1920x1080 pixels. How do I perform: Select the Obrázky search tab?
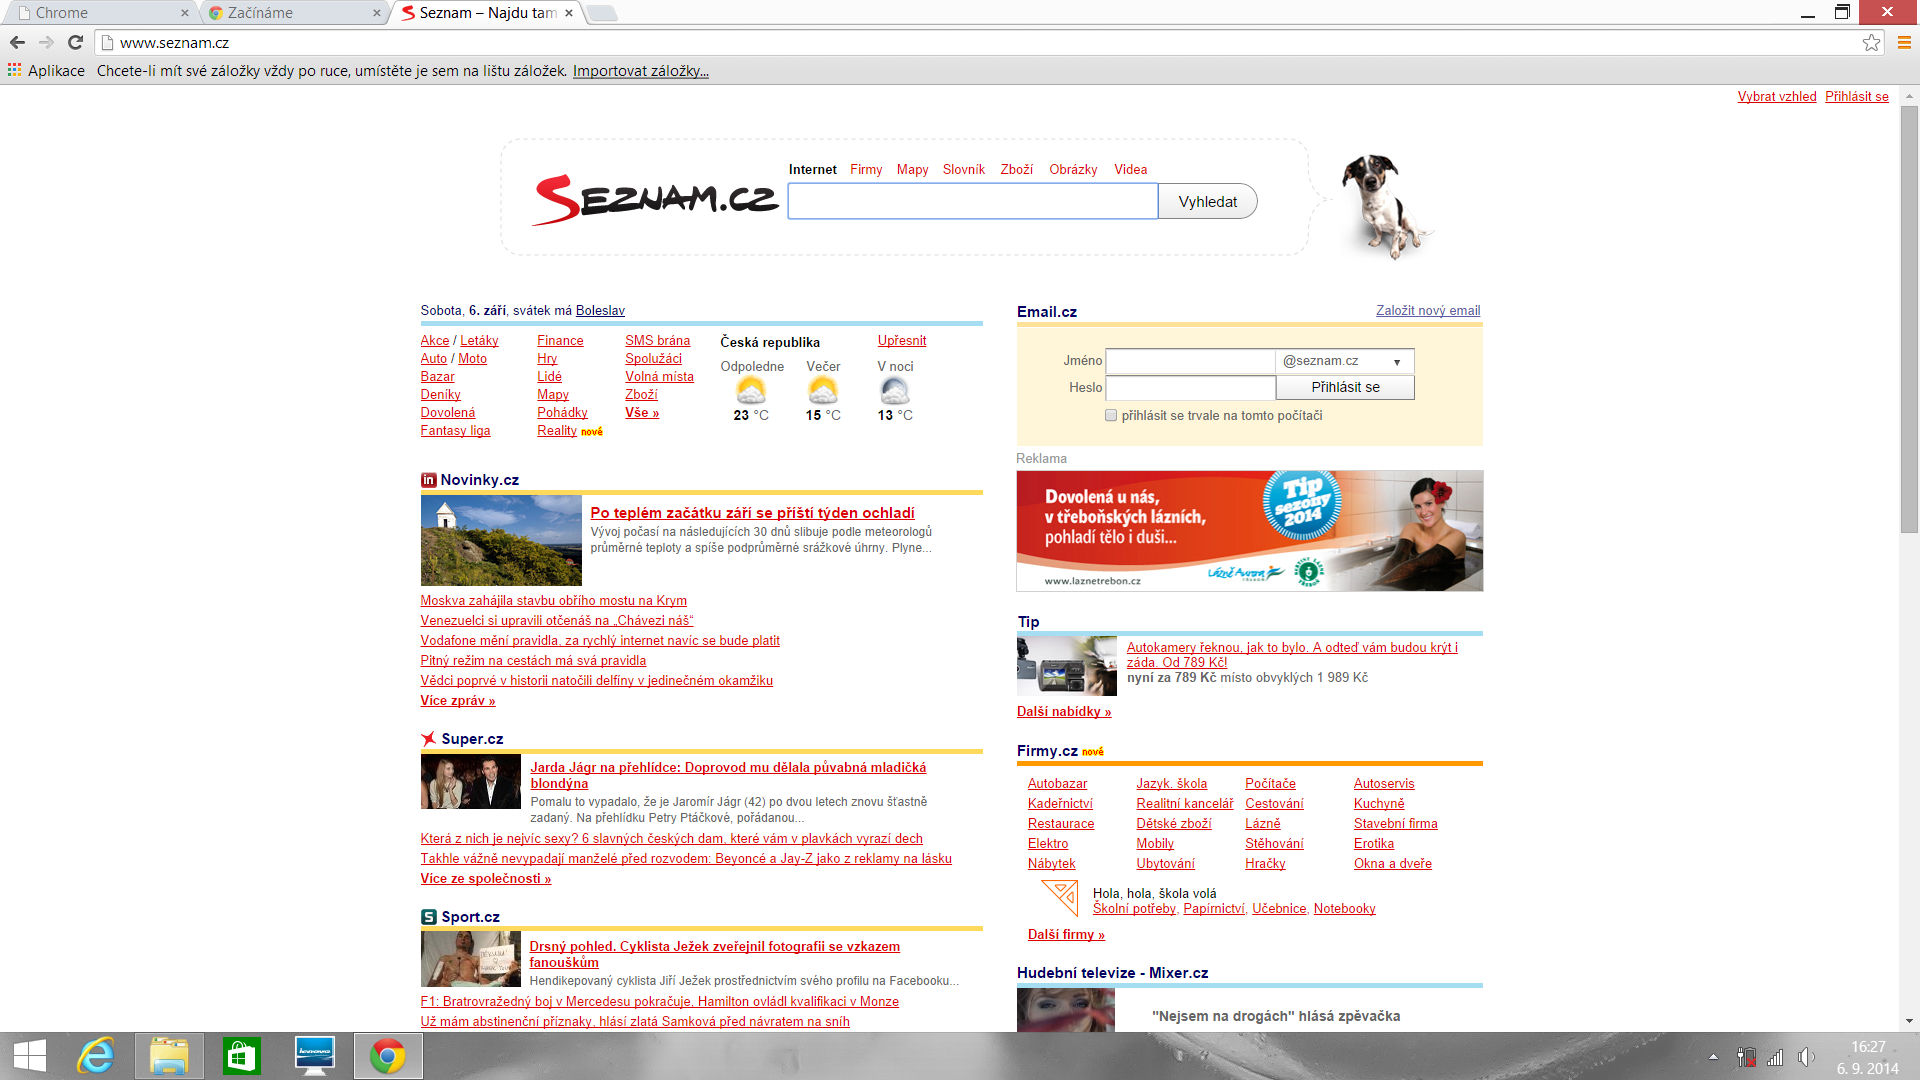(x=1073, y=170)
